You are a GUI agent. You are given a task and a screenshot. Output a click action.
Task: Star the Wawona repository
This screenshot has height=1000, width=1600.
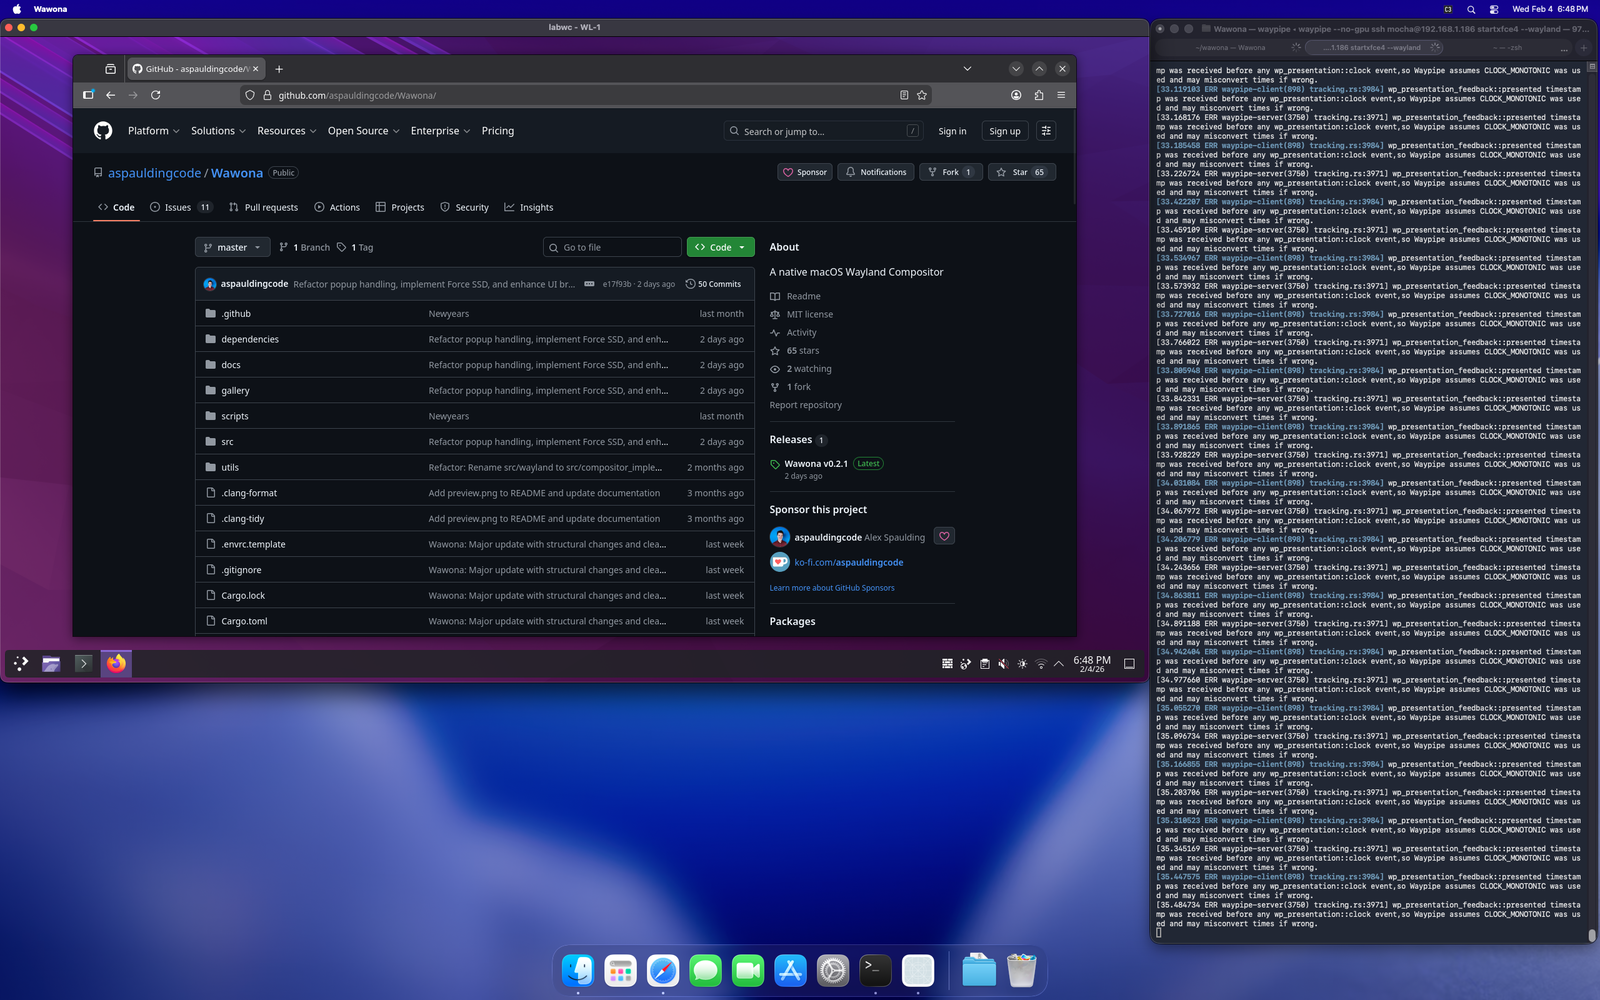pyautogui.click(x=1021, y=172)
